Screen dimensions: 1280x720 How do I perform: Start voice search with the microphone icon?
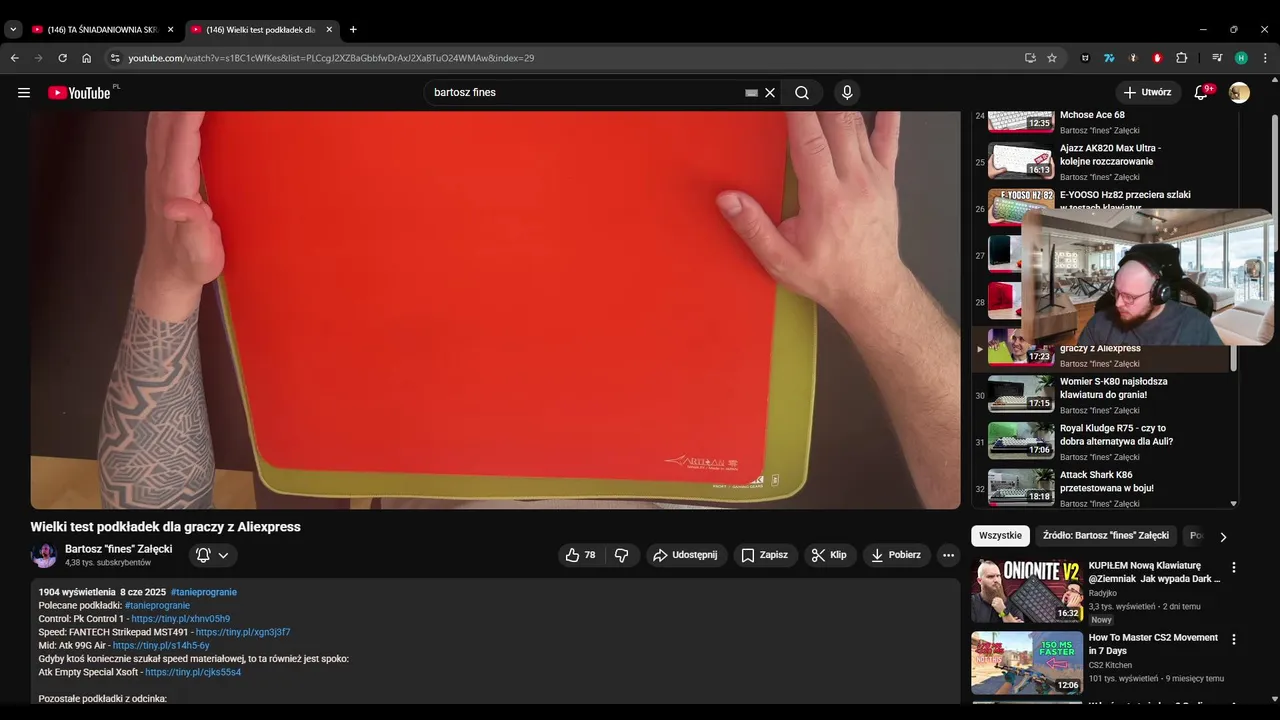pyautogui.click(x=847, y=93)
